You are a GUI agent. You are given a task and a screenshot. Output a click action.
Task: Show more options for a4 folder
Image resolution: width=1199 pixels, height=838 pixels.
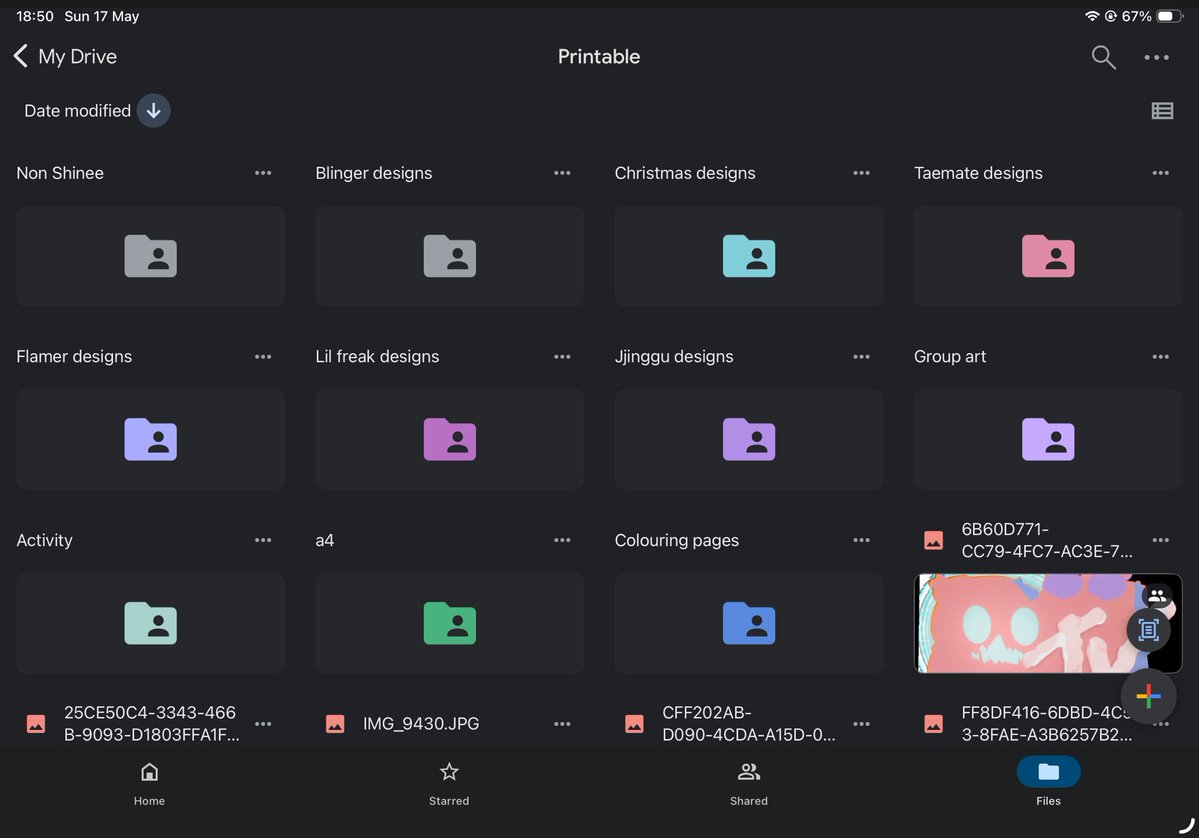click(x=562, y=540)
